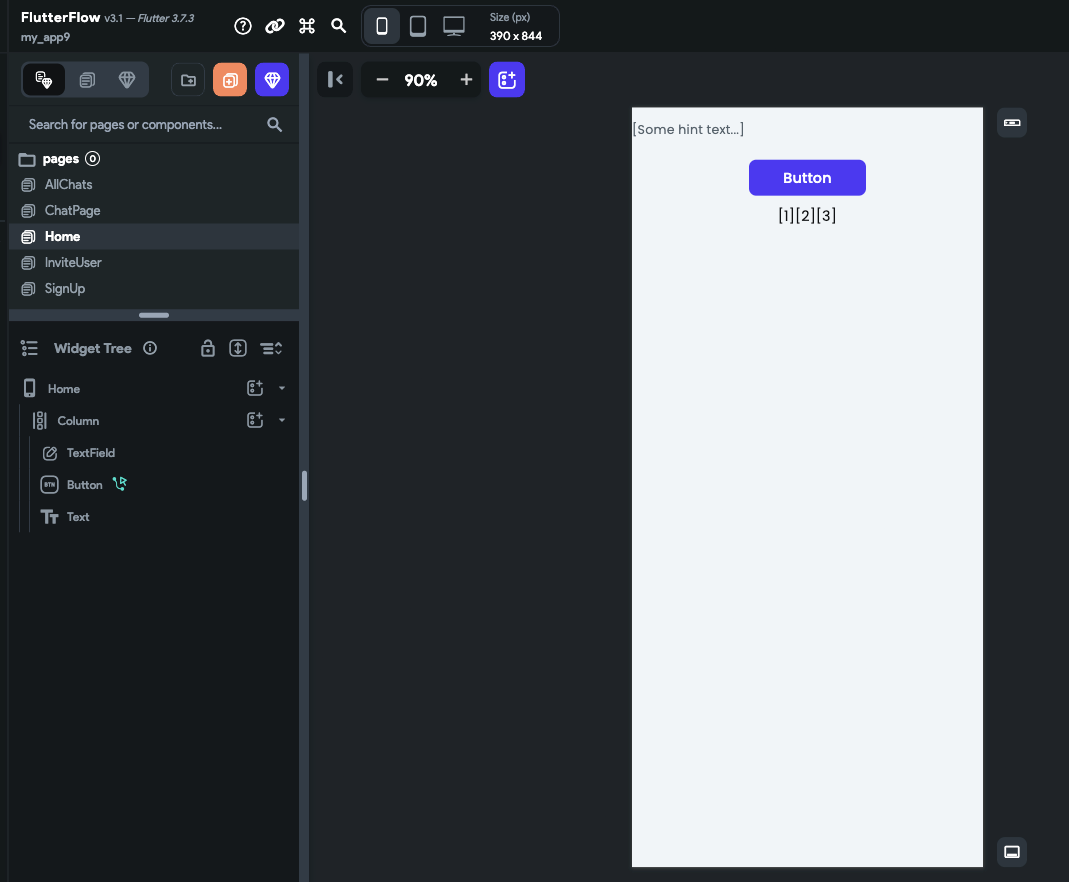The width and height of the screenshot is (1069, 882).
Task: Select TextField in Widget Tree
Action: point(91,453)
